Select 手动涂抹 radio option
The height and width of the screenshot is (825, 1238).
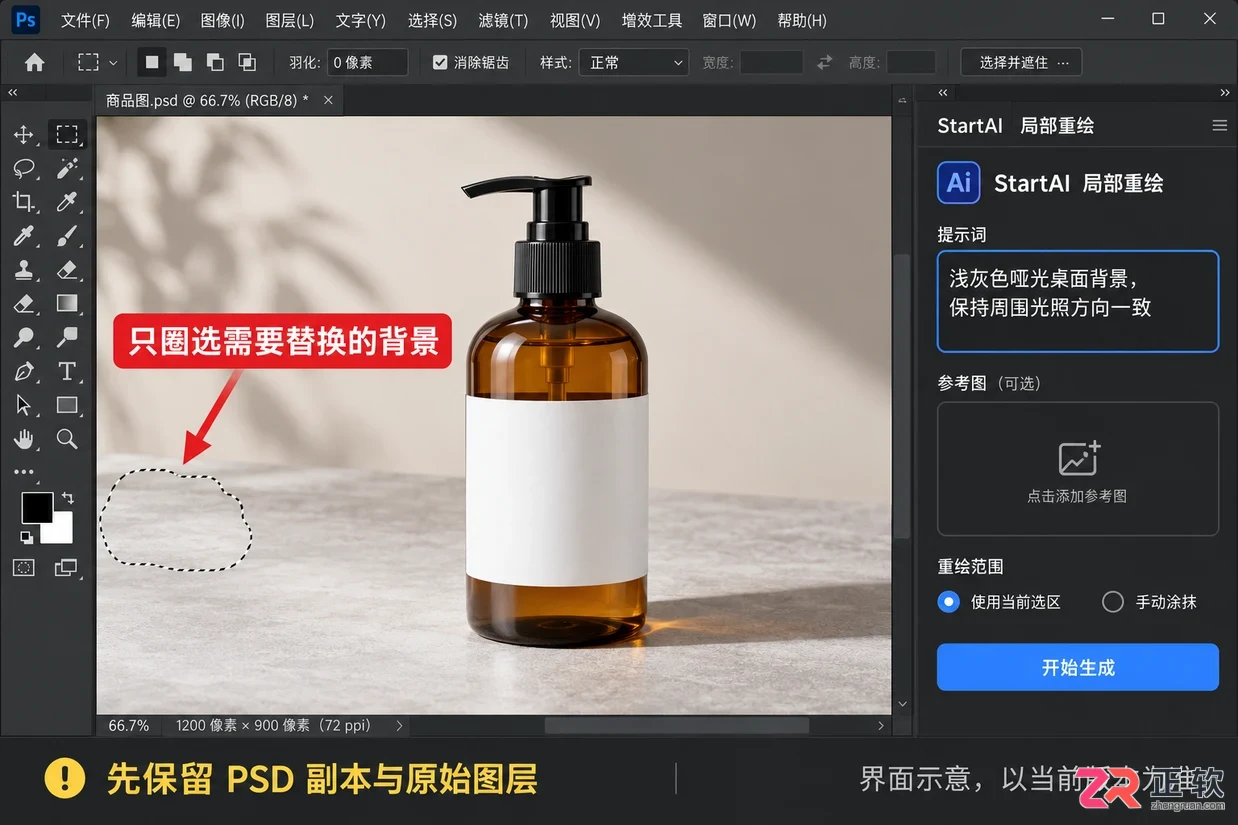pyautogui.click(x=1113, y=602)
